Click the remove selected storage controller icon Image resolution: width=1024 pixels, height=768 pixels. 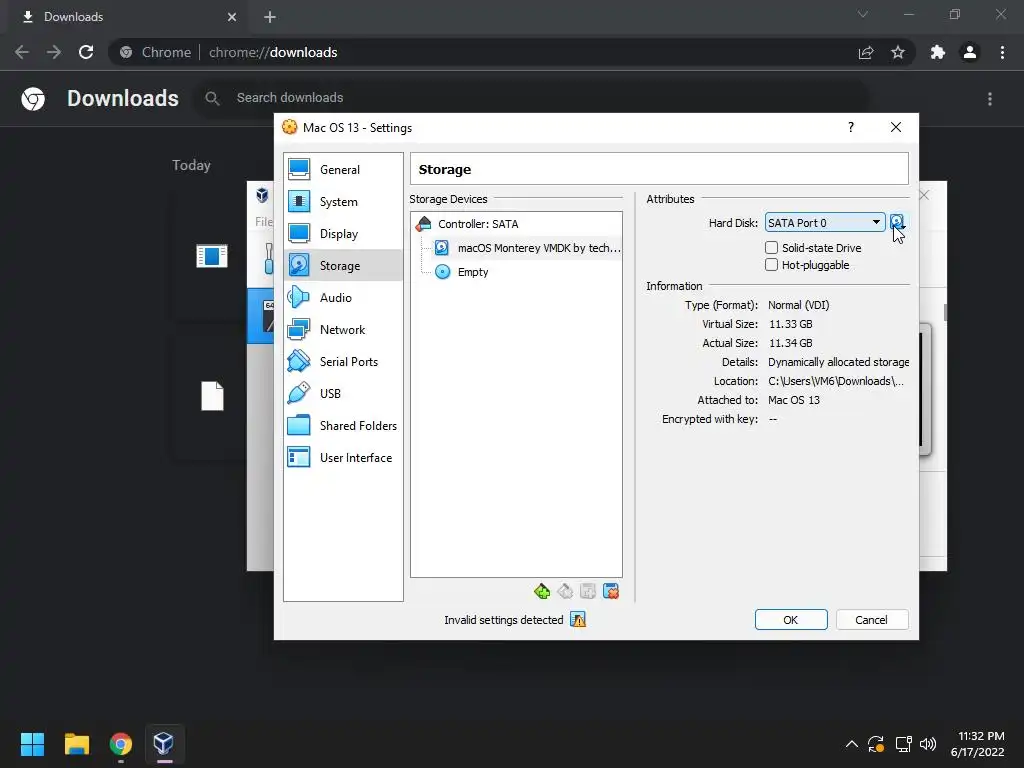pyautogui.click(x=565, y=592)
